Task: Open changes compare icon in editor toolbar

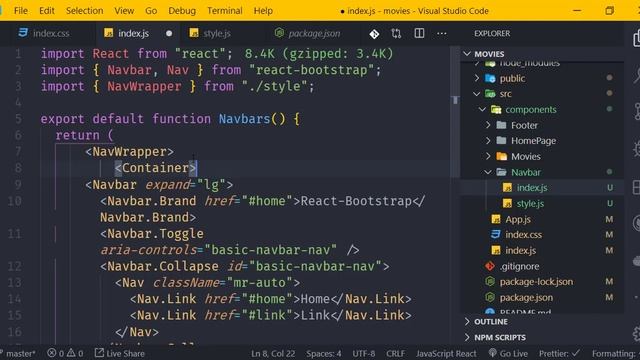Action: 396,33
